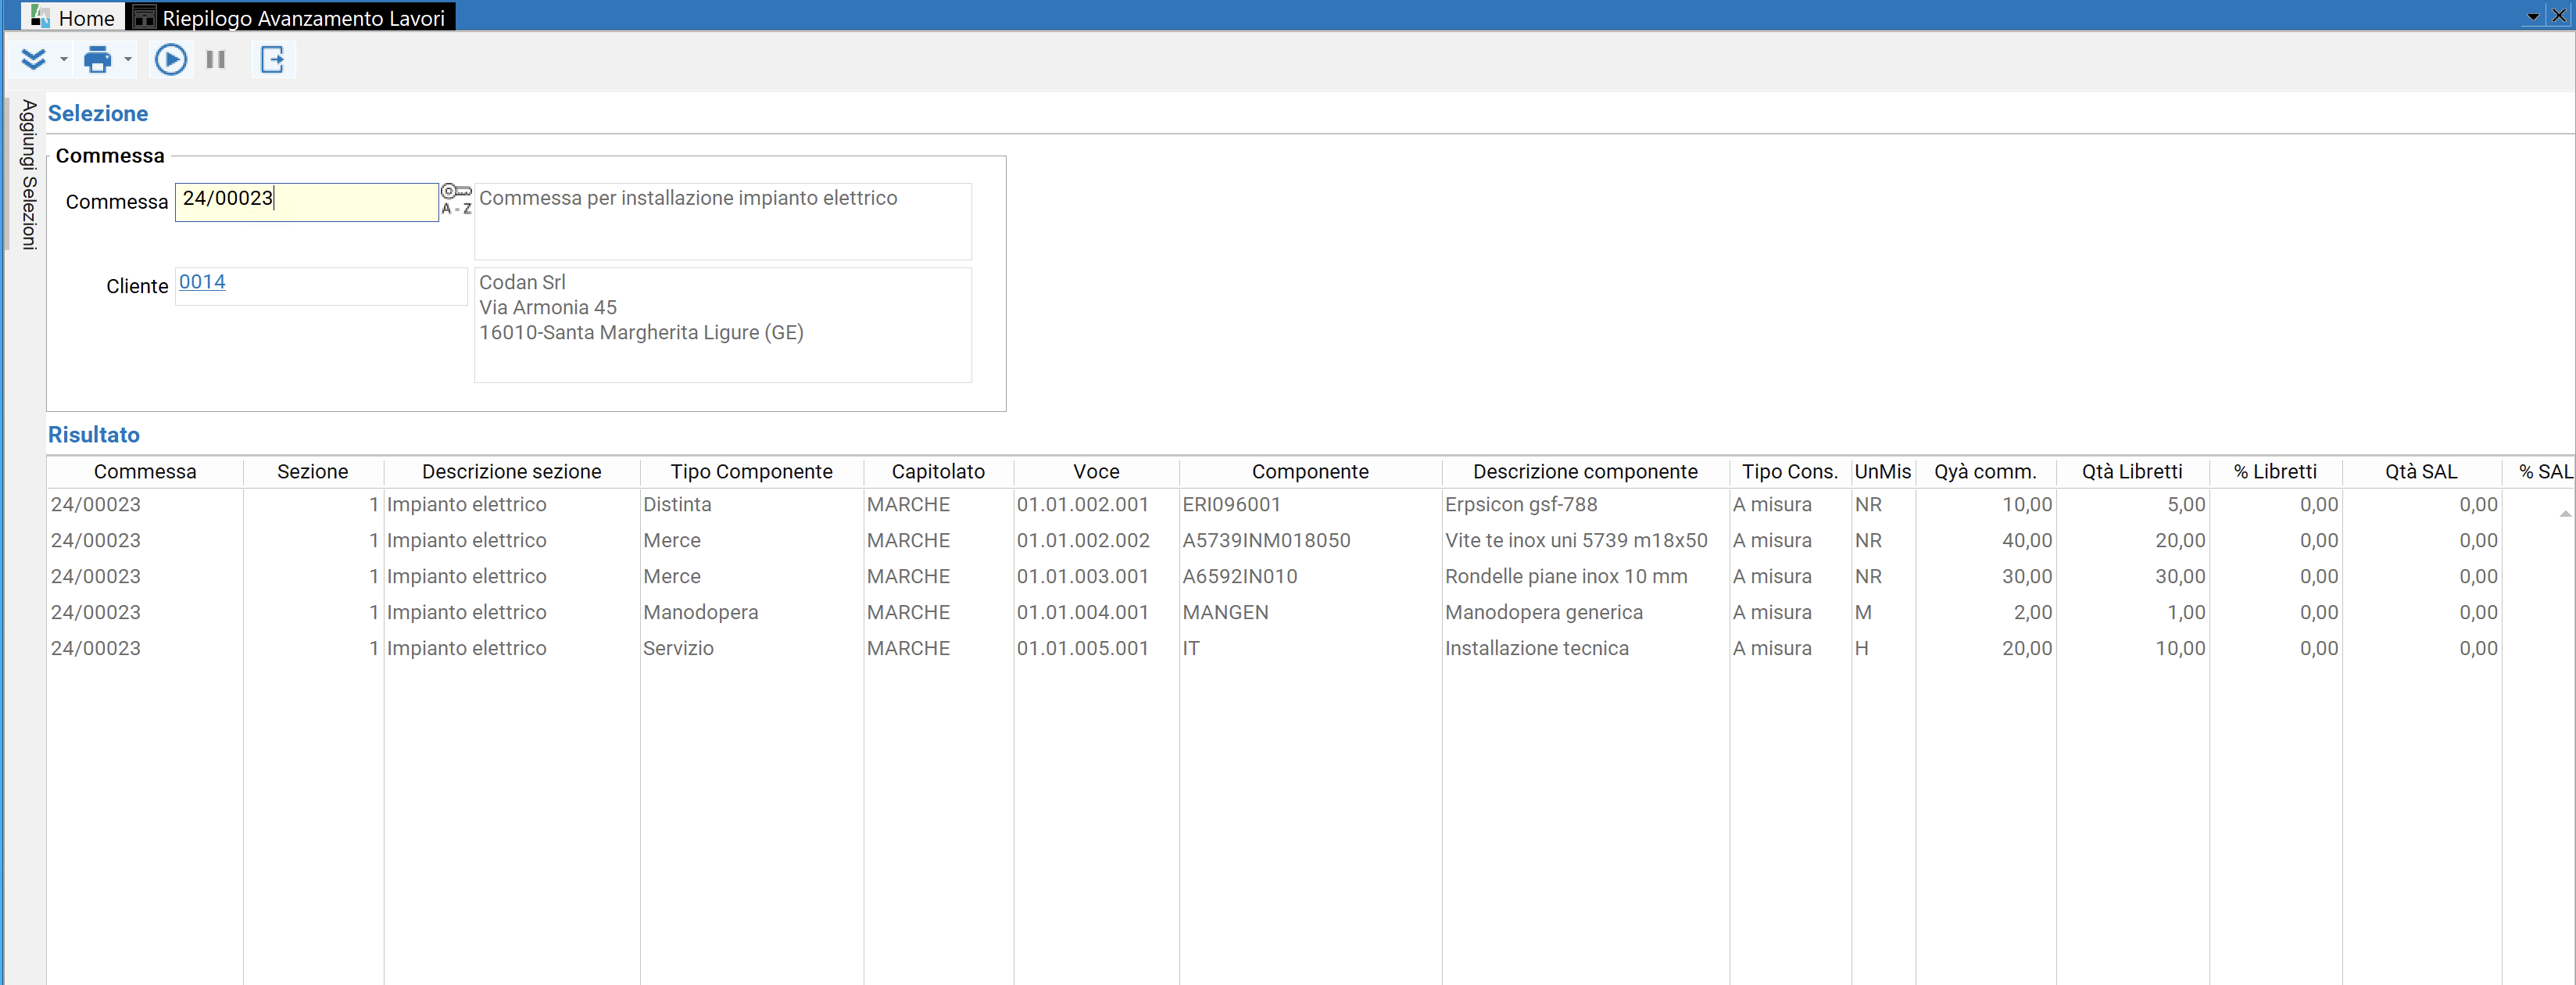
Task: Click the % SAL column header
Action: click(2539, 472)
